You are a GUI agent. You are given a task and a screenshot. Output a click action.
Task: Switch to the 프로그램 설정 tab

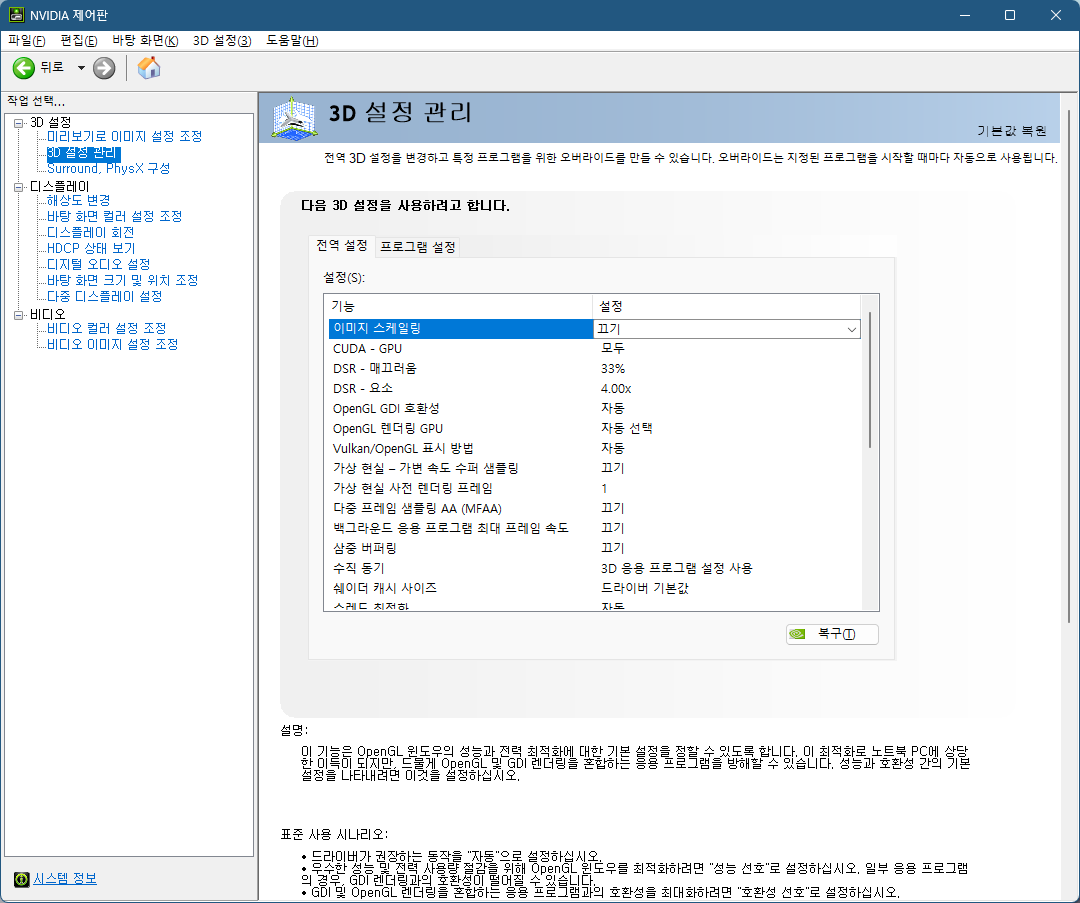[417, 247]
